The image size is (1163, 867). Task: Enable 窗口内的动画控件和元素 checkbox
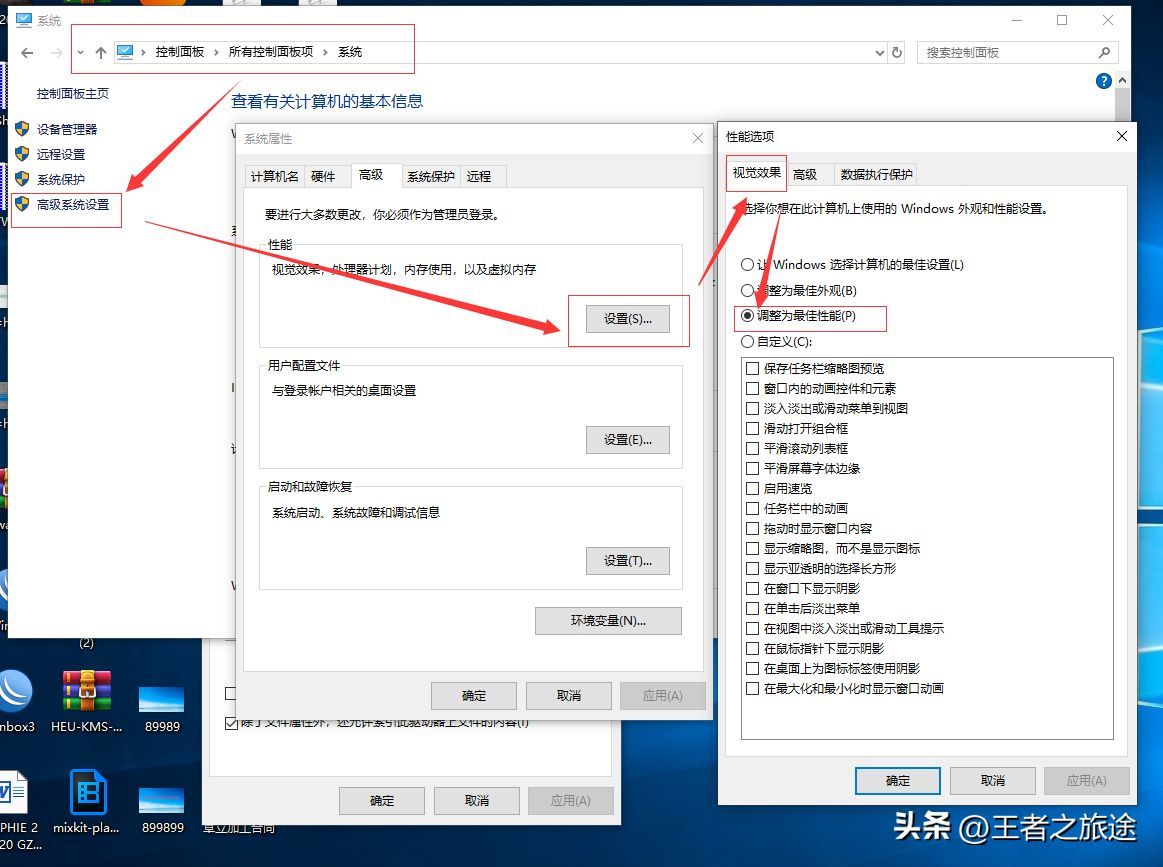click(x=752, y=389)
